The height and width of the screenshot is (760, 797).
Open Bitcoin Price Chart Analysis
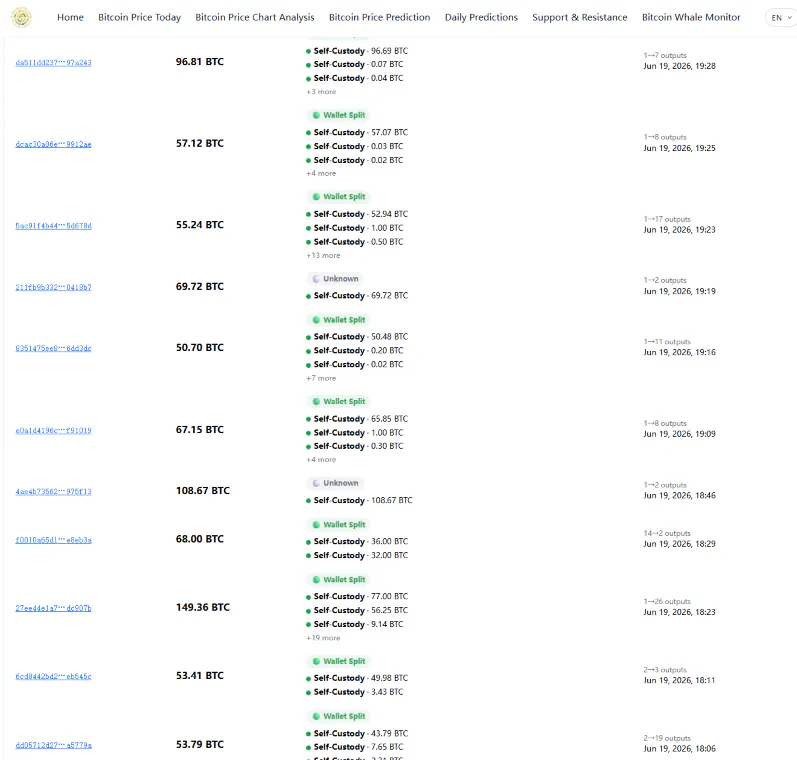pos(255,17)
